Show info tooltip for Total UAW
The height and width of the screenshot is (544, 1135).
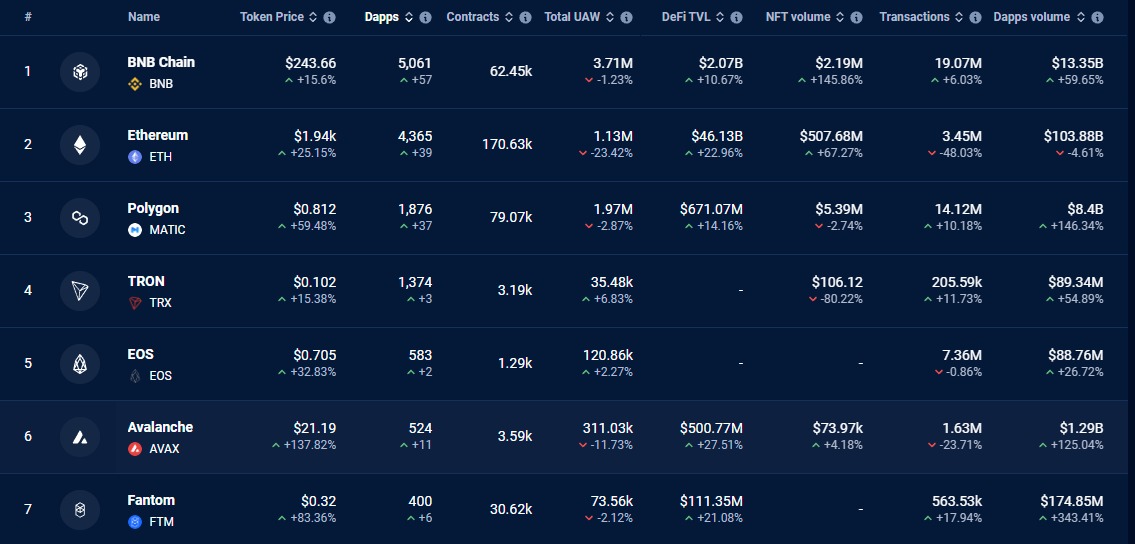(x=627, y=17)
